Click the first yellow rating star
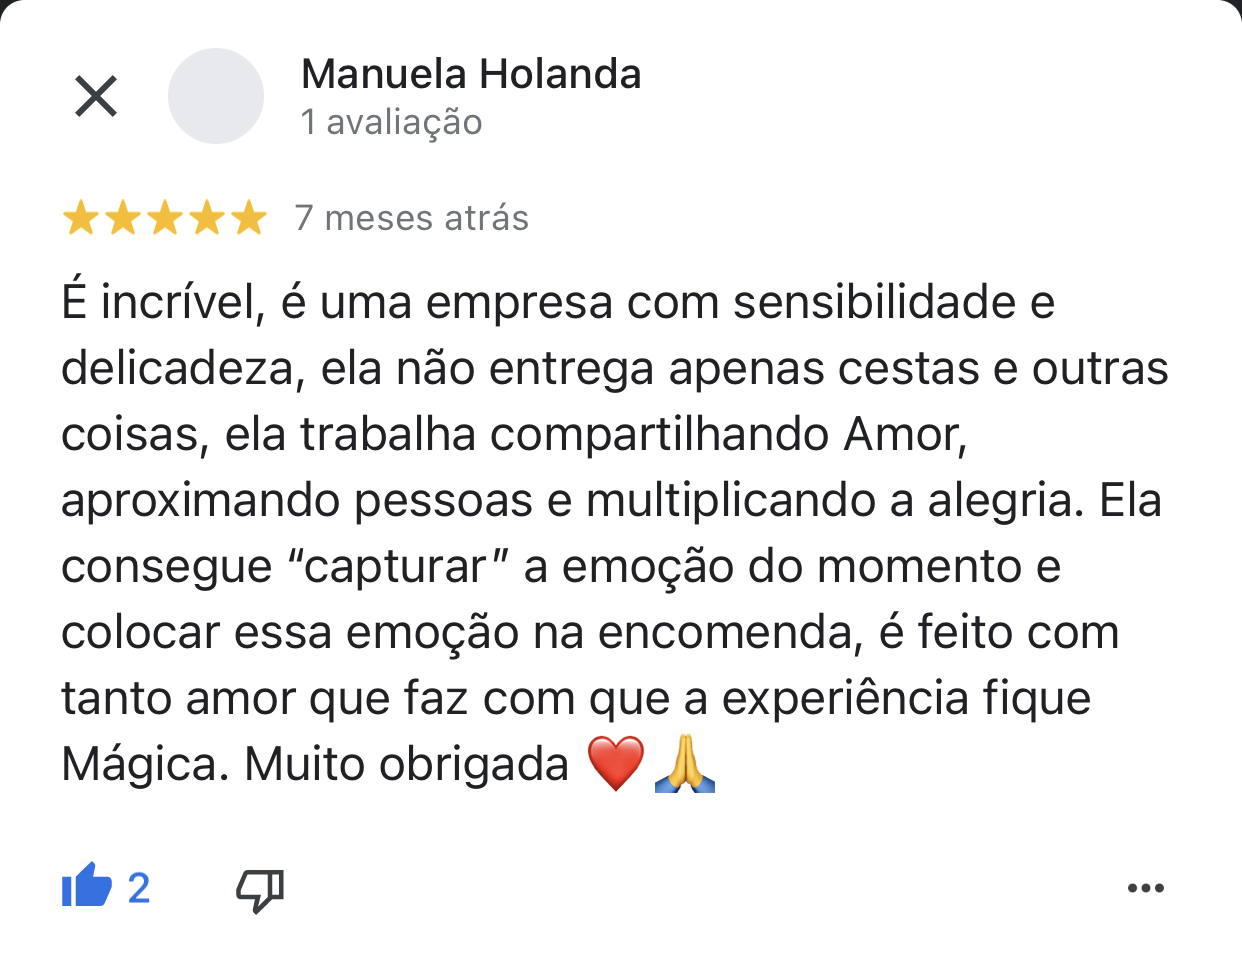Viewport: 1242px width, 958px height. click(x=80, y=217)
